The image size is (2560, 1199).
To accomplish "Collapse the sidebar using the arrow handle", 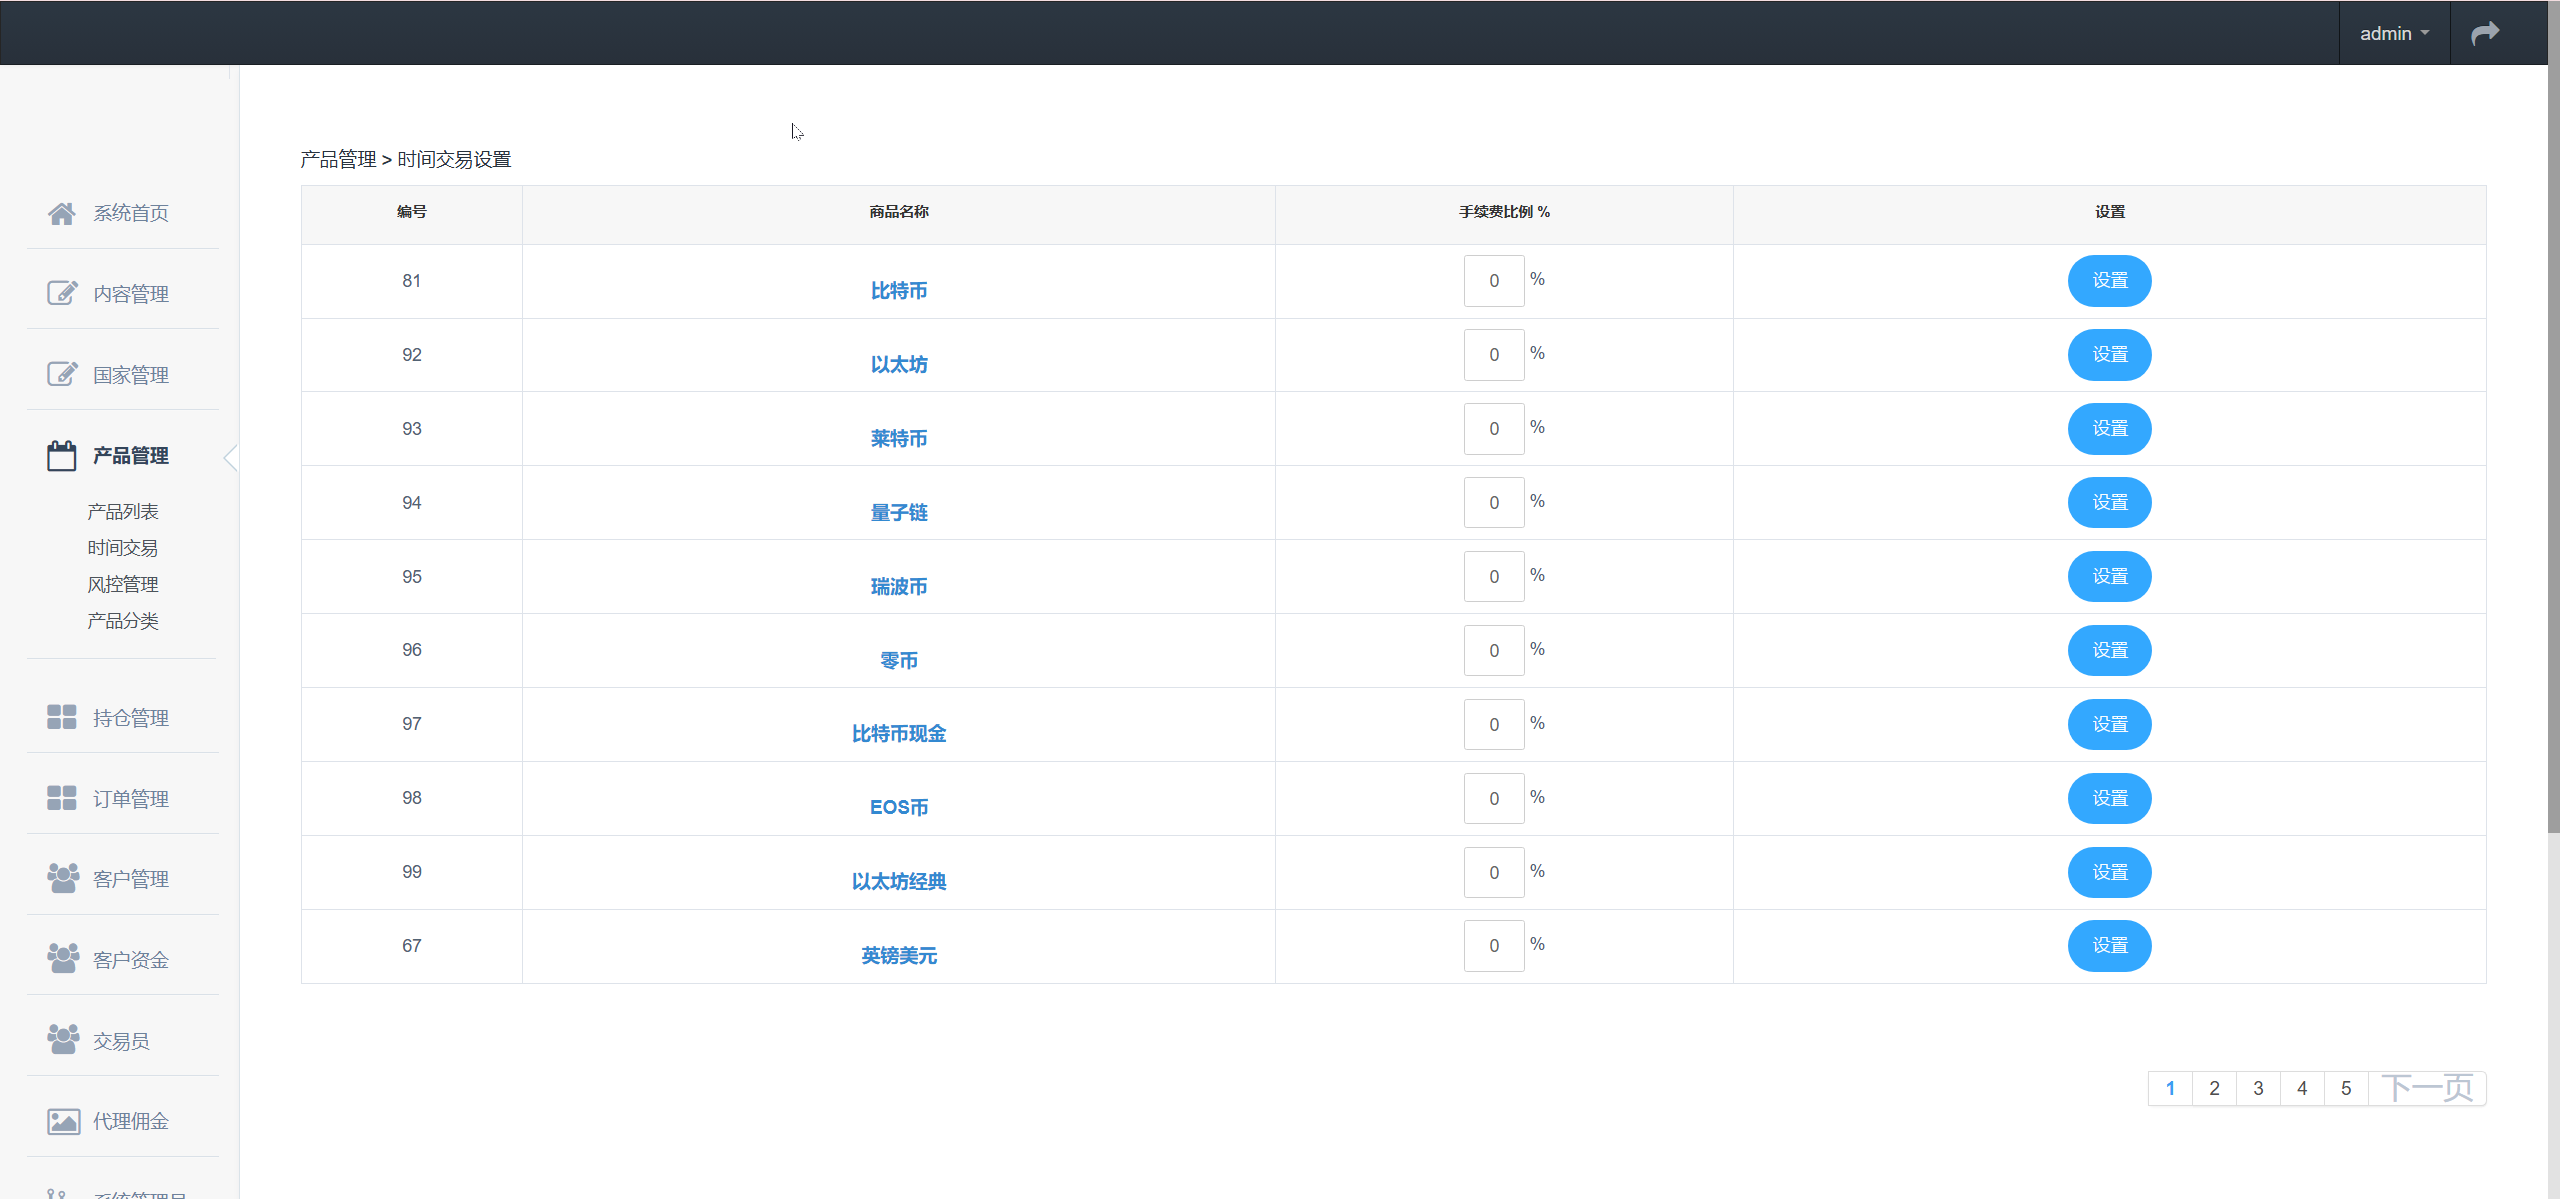I will tap(231, 458).
